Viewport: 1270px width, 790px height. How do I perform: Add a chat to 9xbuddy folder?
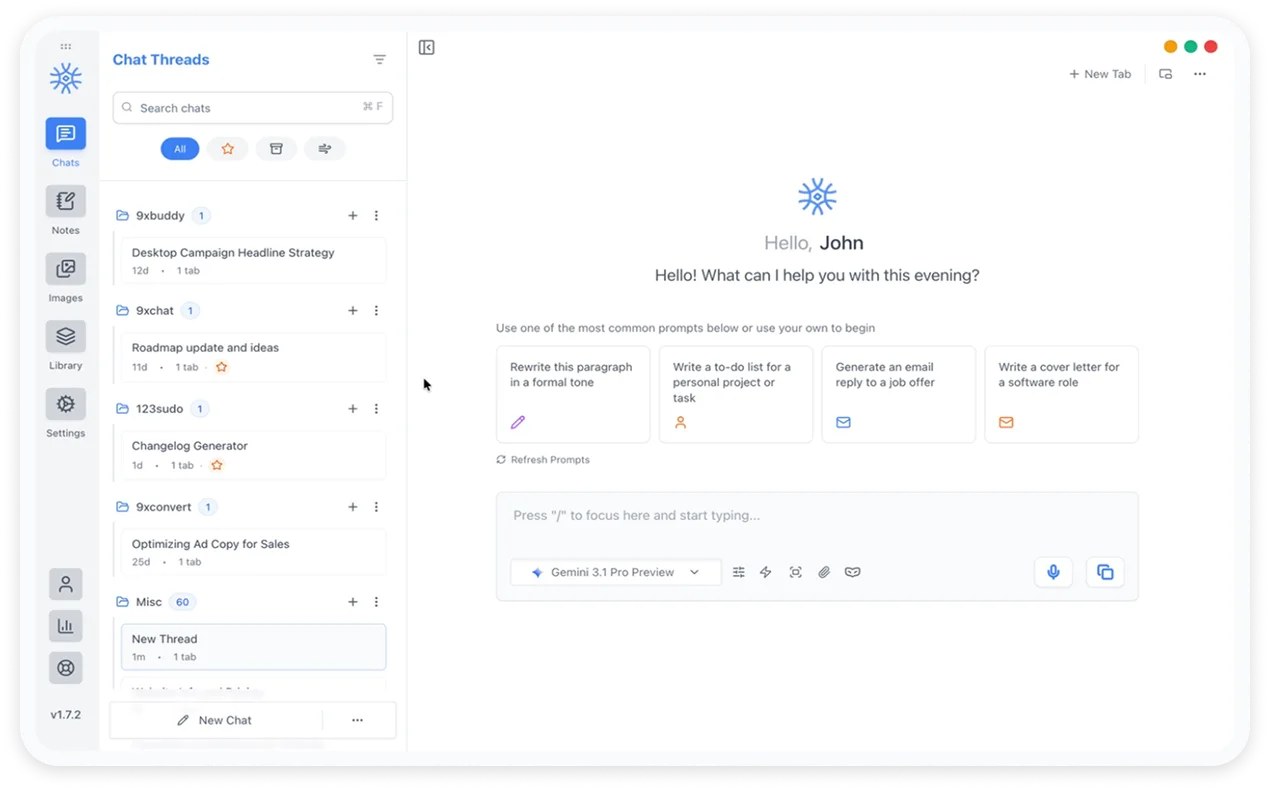click(x=353, y=216)
